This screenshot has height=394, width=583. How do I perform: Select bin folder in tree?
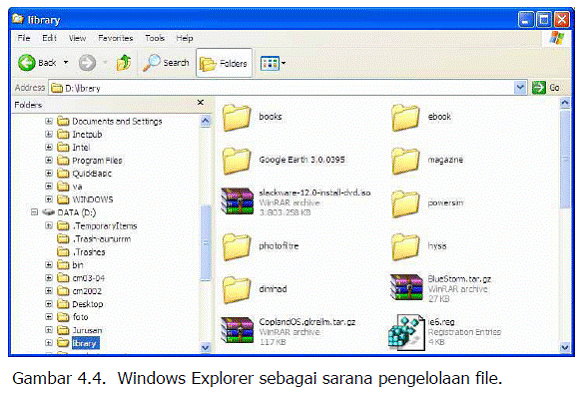[71, 265]
